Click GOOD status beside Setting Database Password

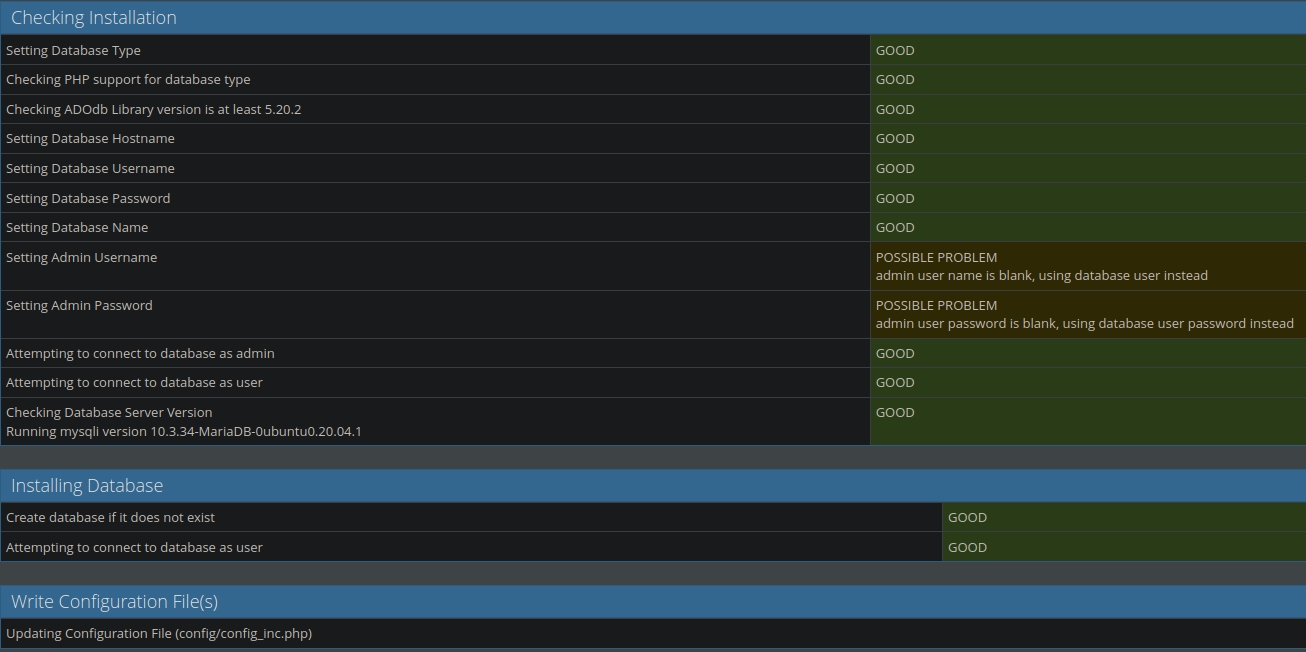click(x=895, y=199)
